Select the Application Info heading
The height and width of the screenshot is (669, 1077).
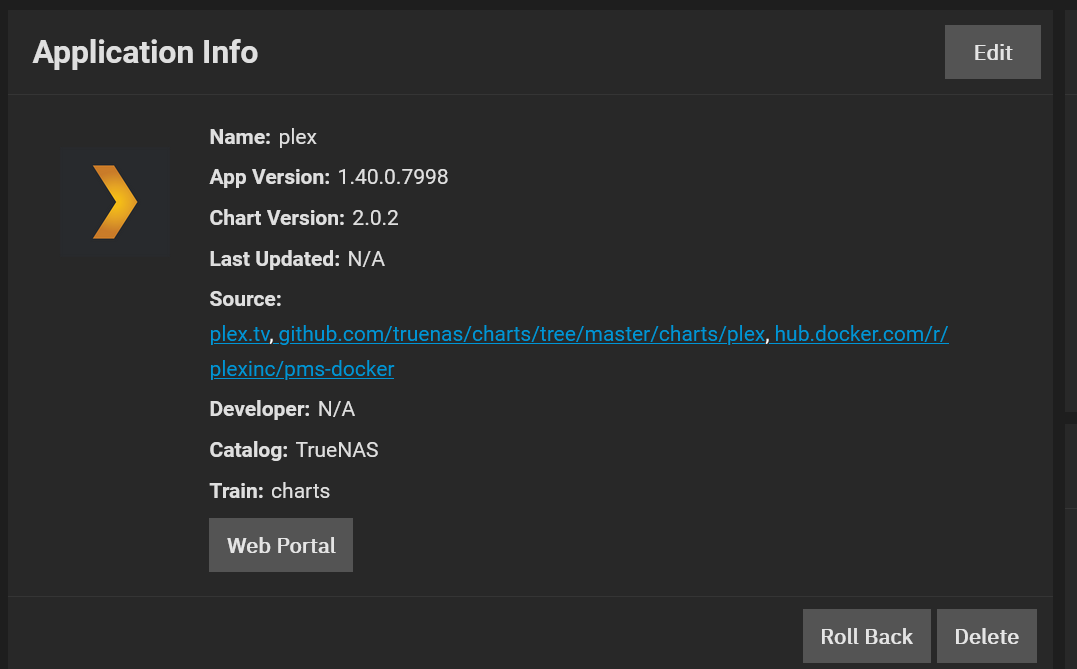[x=146, y=52]
